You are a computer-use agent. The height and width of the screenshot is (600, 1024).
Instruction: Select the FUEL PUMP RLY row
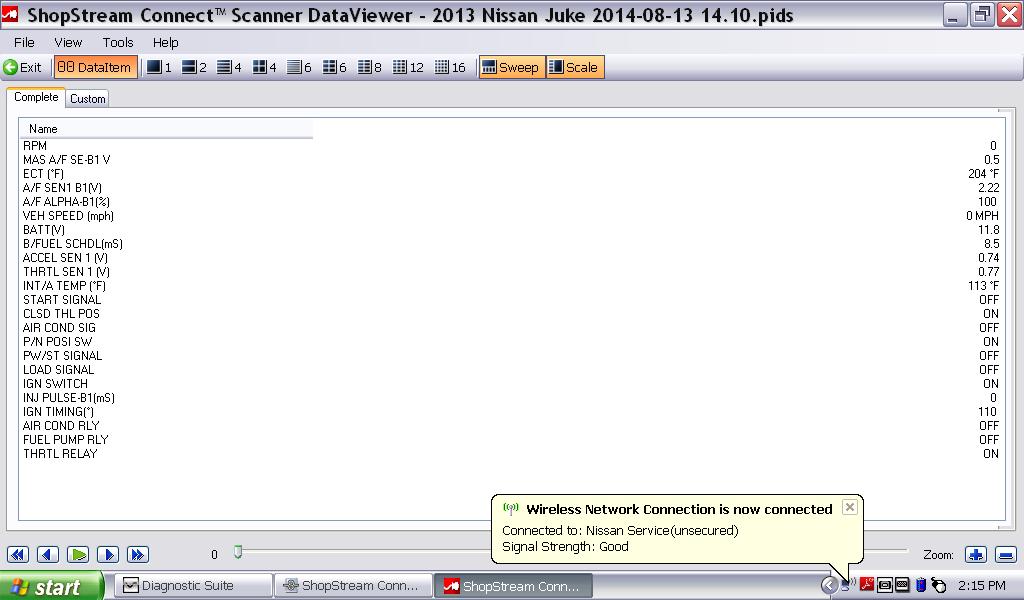point(511,440)
